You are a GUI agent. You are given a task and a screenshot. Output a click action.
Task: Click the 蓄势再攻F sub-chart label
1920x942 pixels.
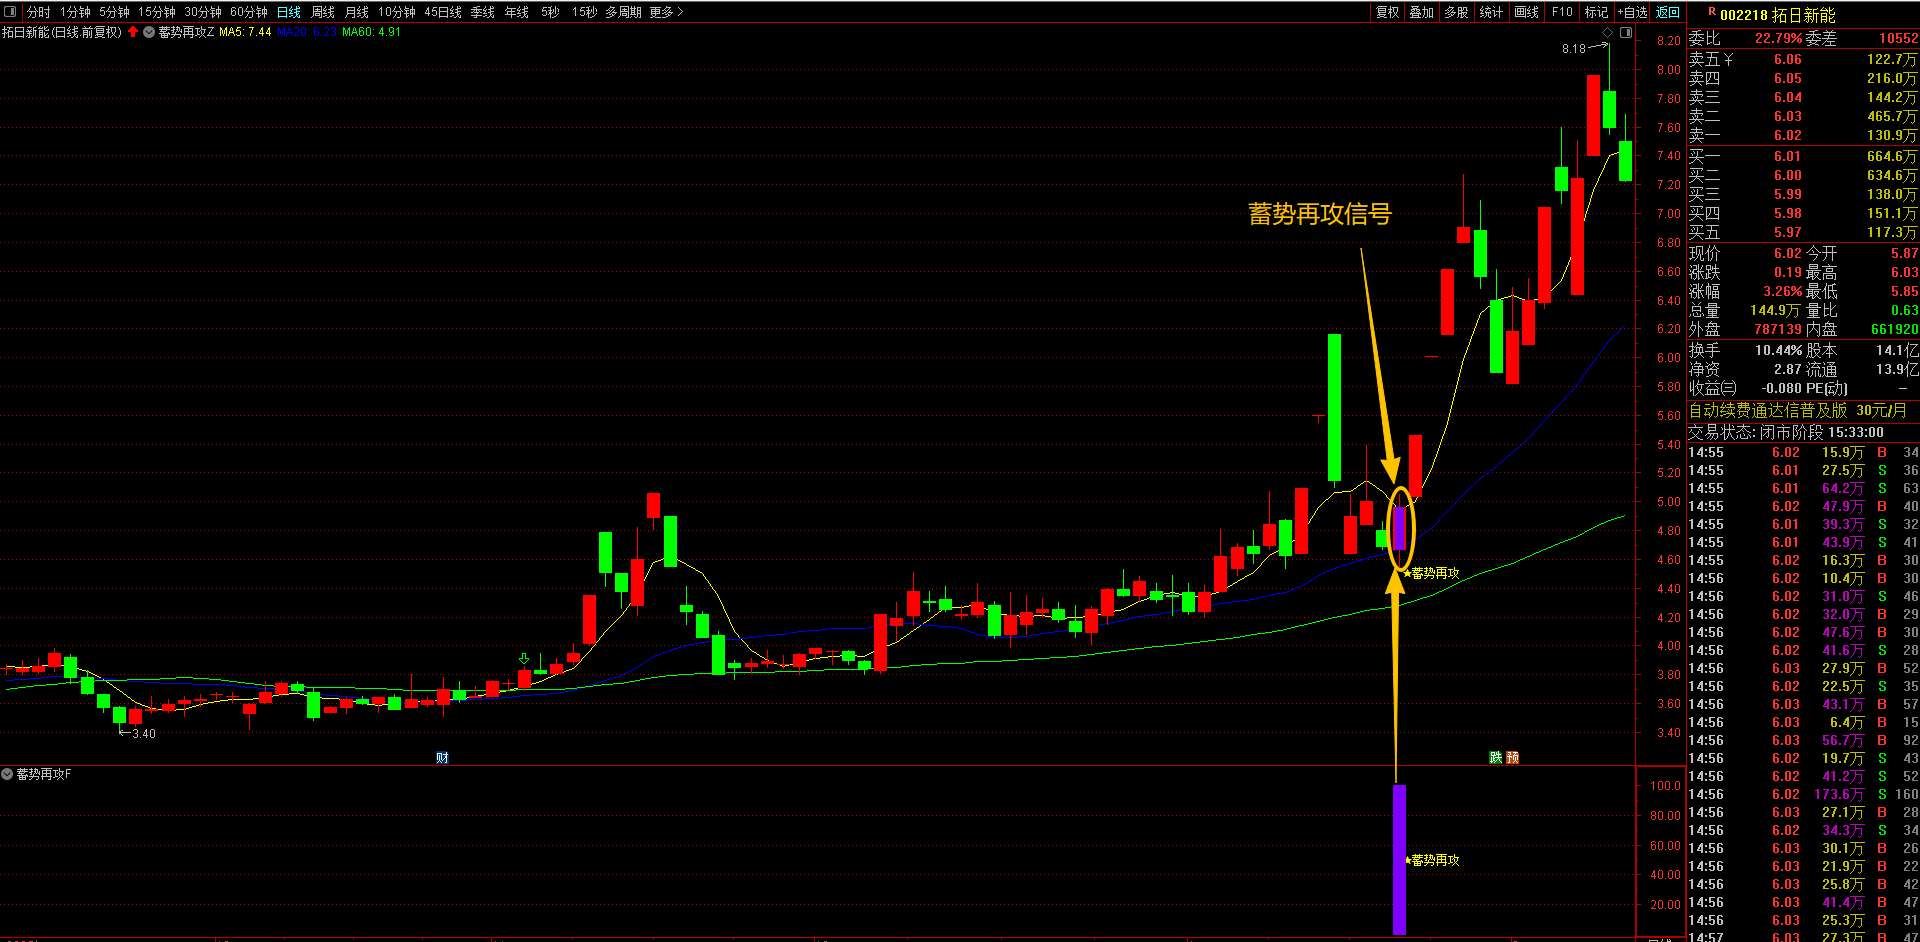tap(43, 774)
